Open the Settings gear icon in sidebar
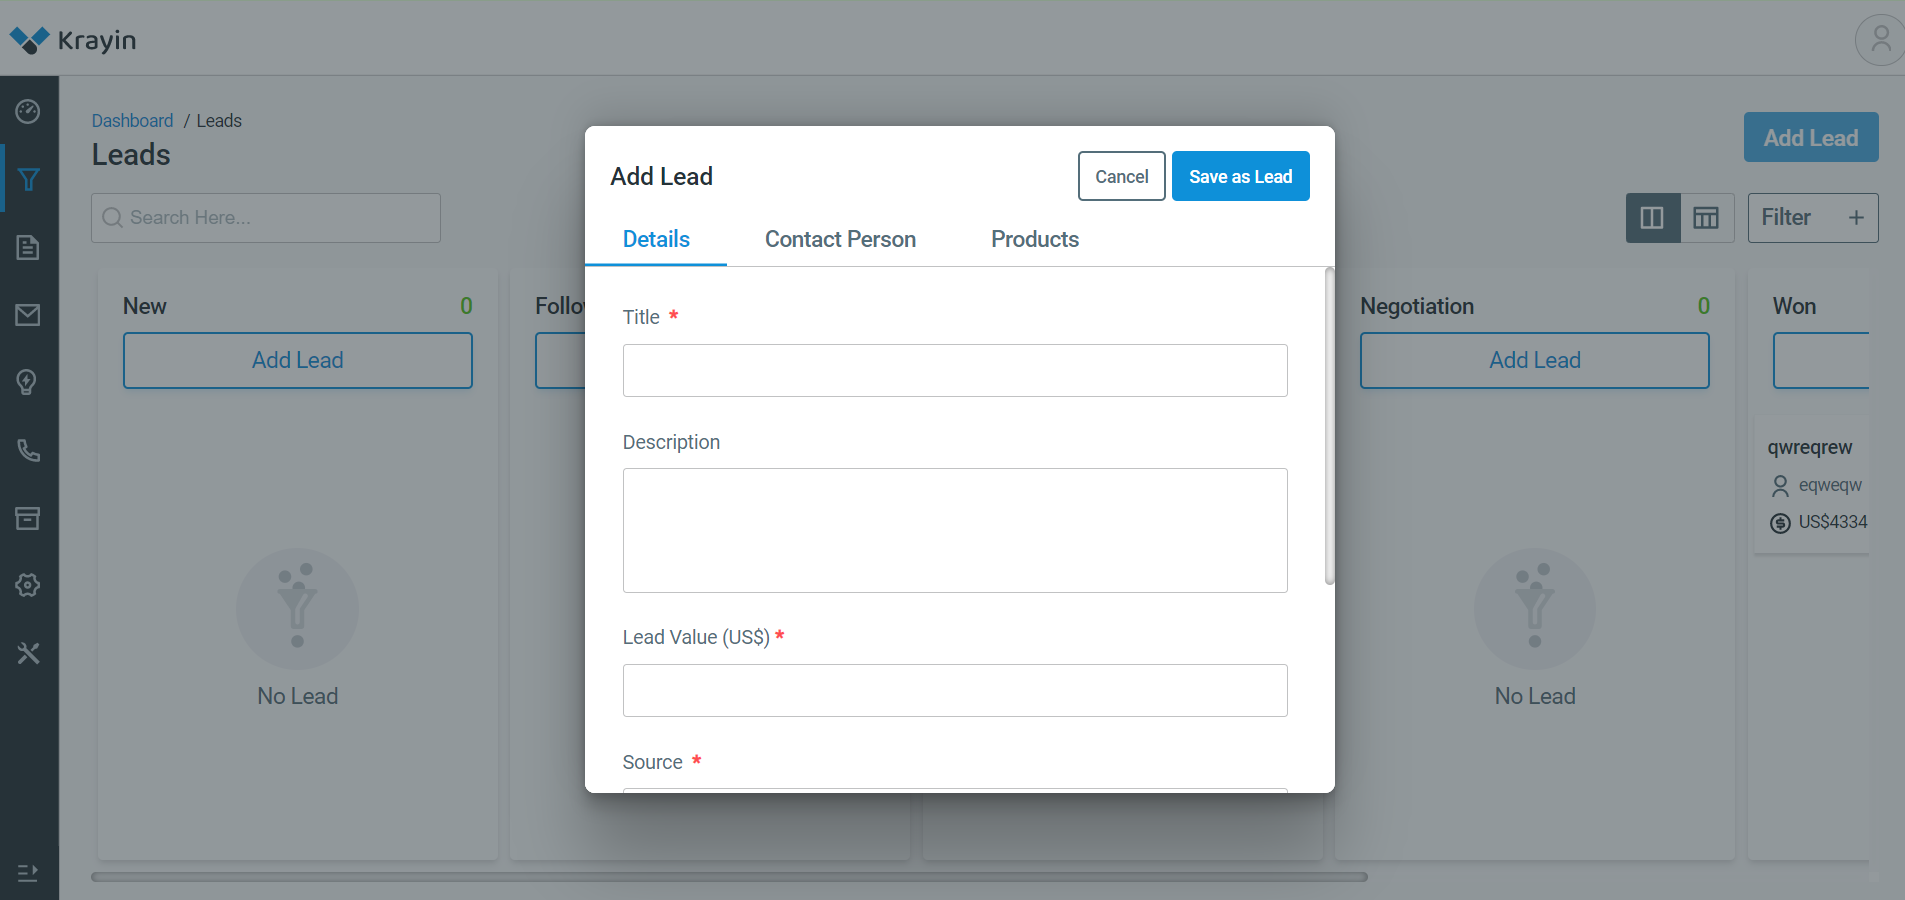1905x900 pixels. pyautogui.click(x=28, y=585)
